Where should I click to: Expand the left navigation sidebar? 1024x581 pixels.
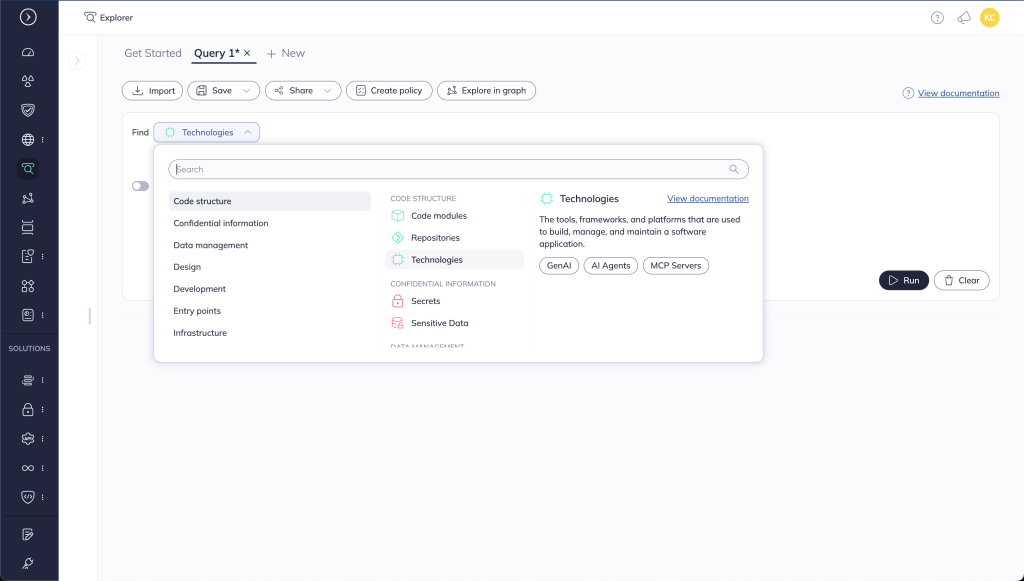click(28, 17)
